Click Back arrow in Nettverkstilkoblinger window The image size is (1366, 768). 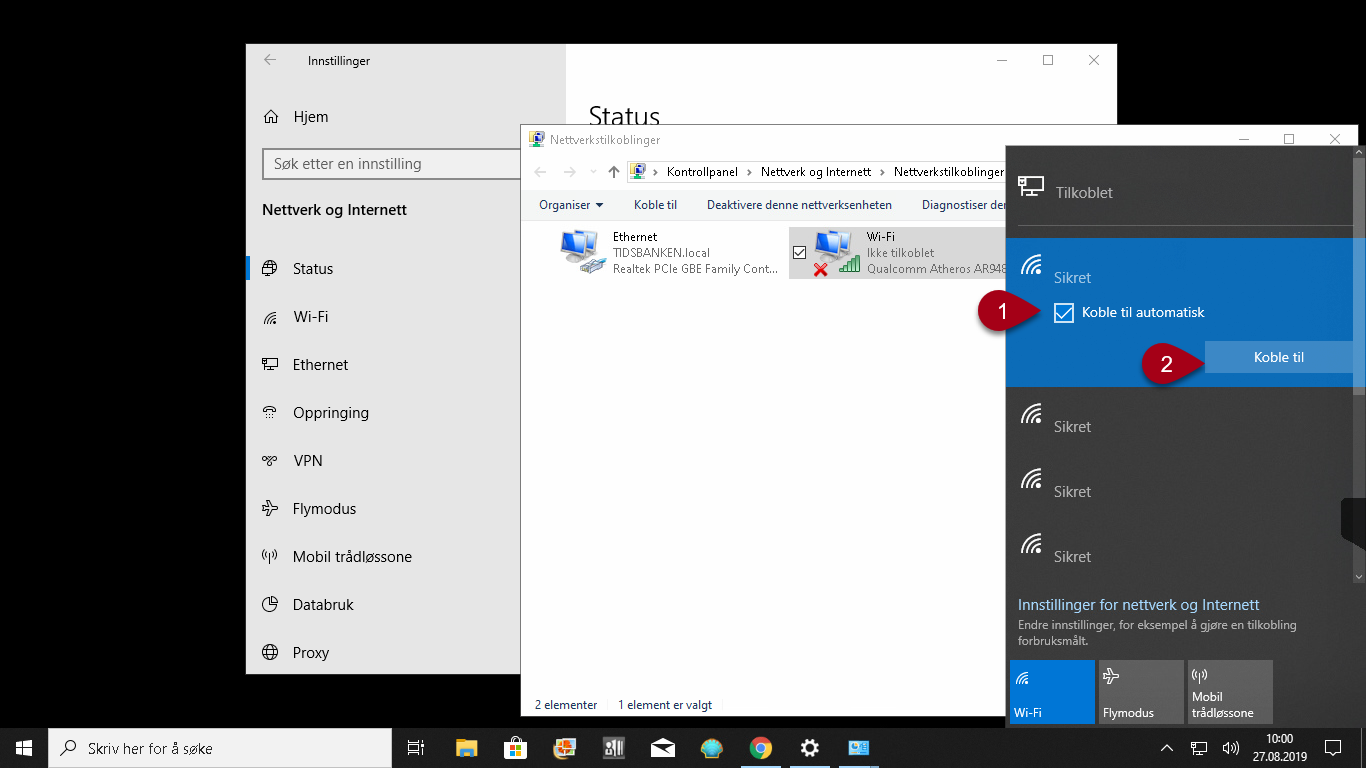(540, 172)
